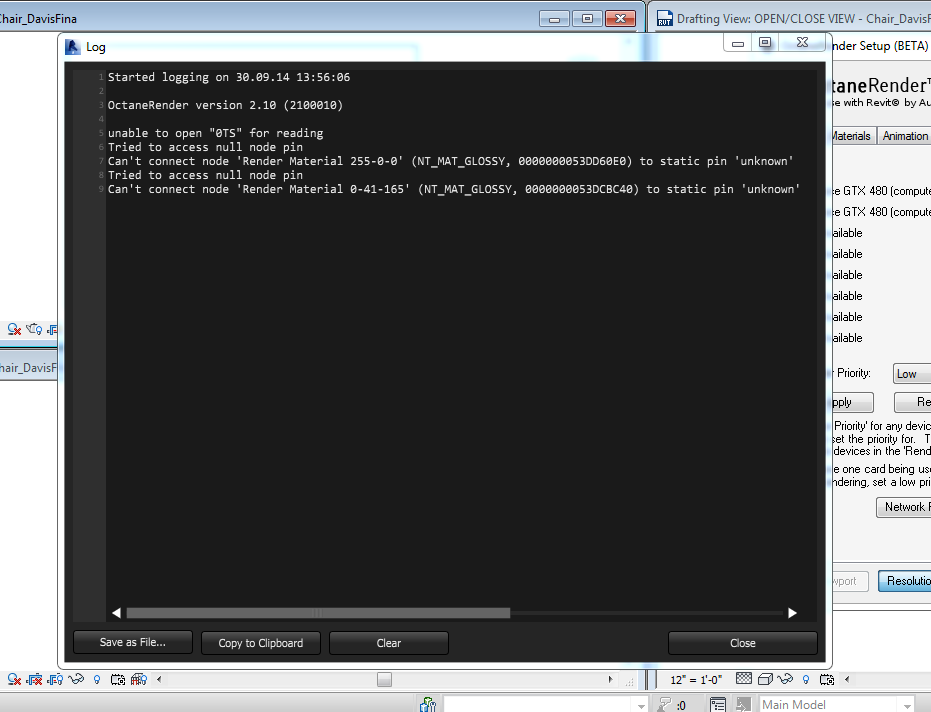The height and width of the screenshot is (712, 931).
Task: Click 'OctaneRender version 2.10 (2100010)' log line
Action: 225,105
